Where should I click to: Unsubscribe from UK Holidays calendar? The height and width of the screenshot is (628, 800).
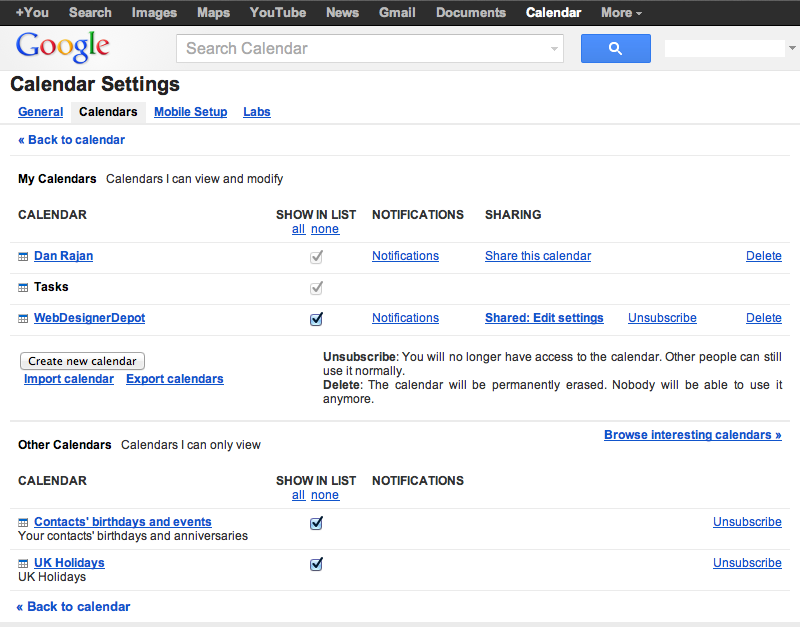pos(747,563)
